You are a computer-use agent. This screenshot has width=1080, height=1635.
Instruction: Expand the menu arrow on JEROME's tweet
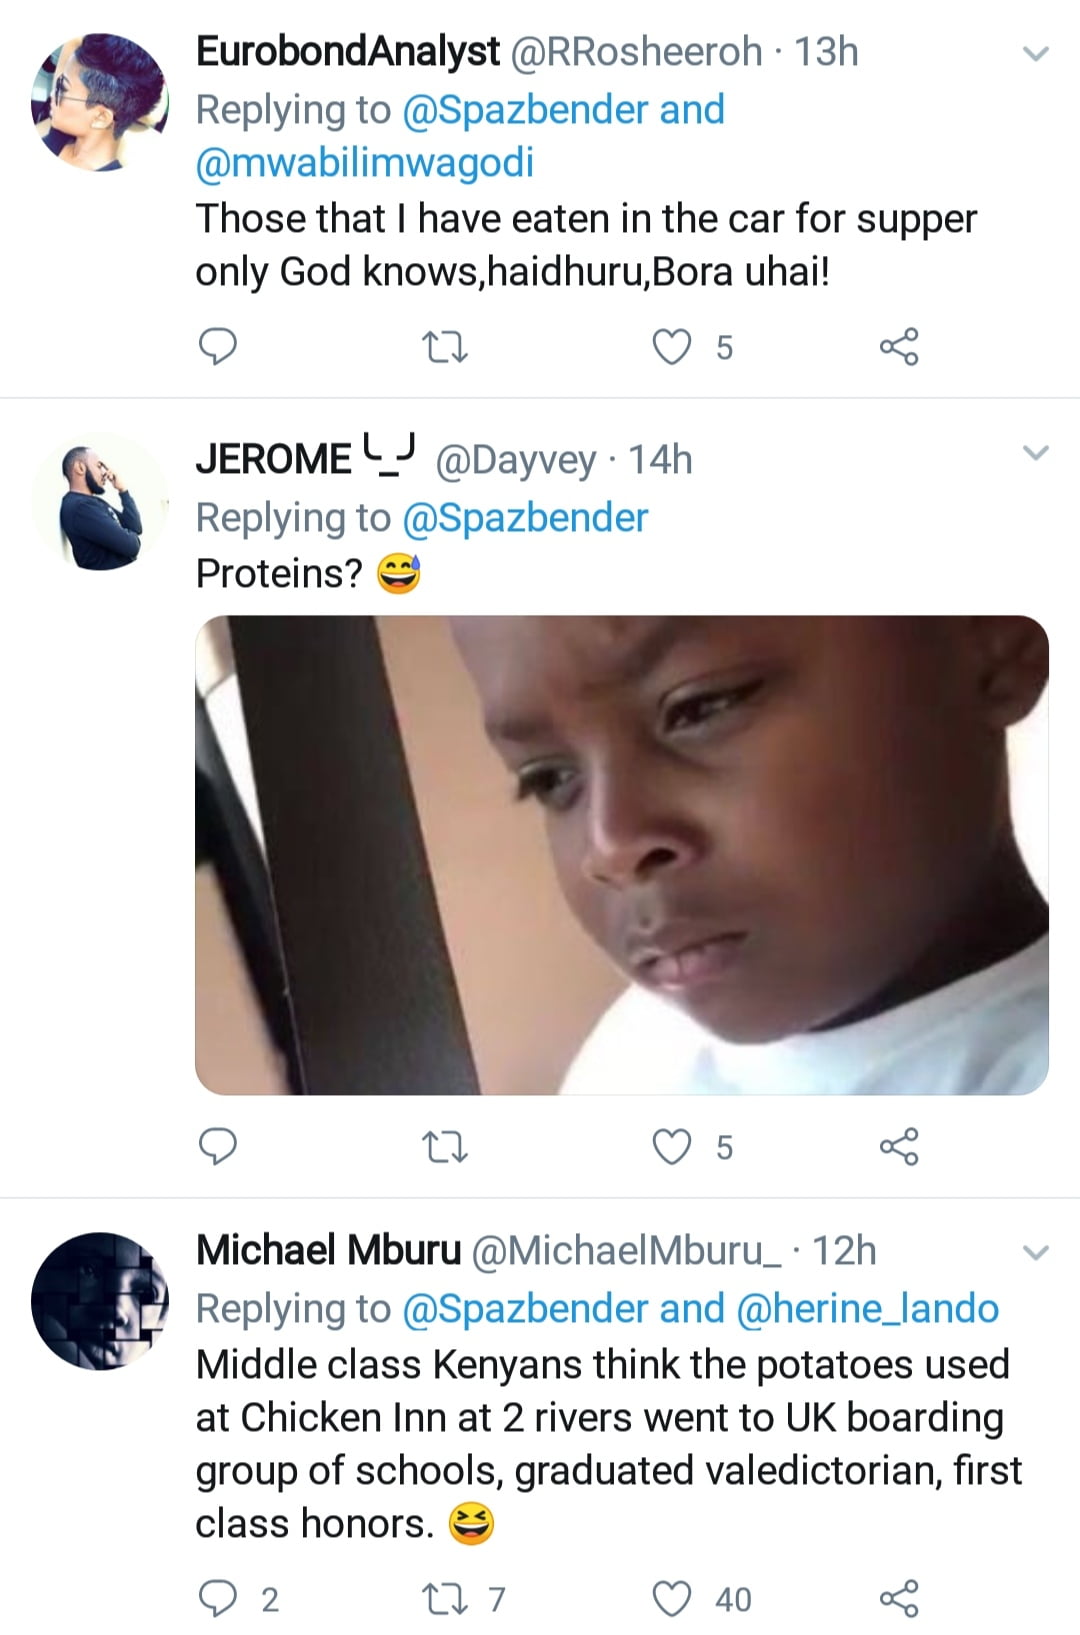tap(1037, 454)
